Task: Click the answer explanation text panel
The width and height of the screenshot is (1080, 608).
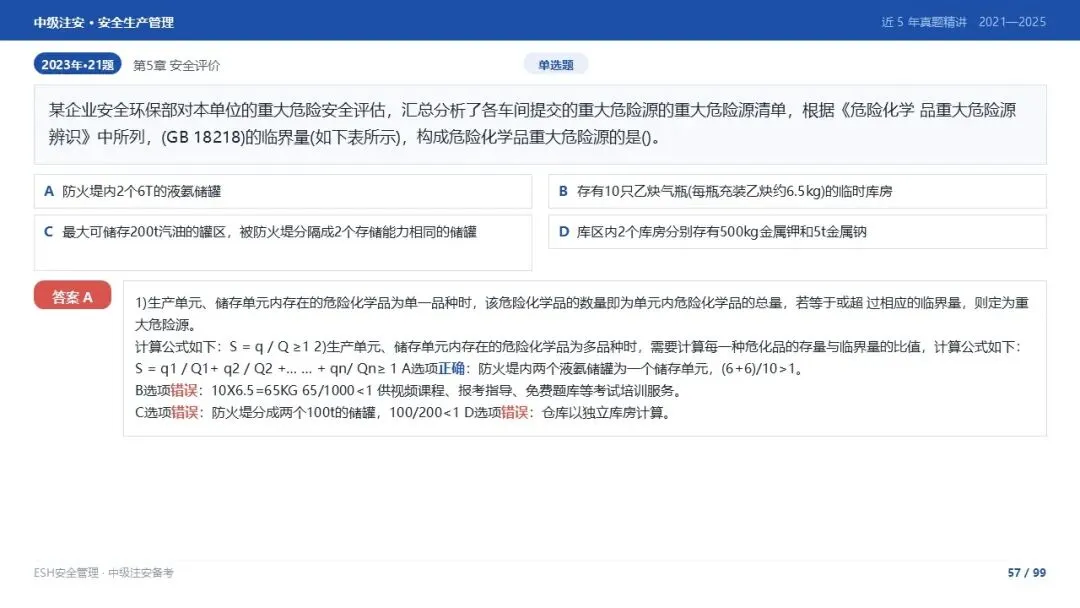Action: click(x=585, y=358)
